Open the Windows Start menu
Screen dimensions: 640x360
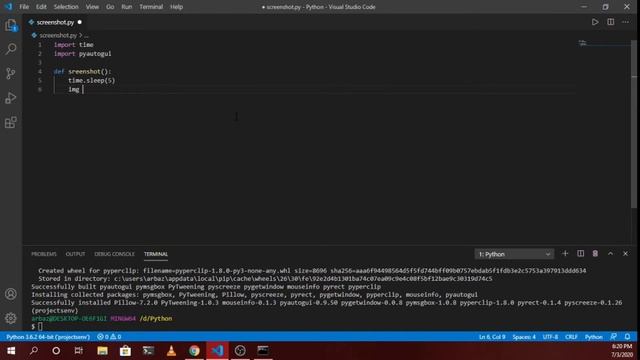(x=11, y=351)
